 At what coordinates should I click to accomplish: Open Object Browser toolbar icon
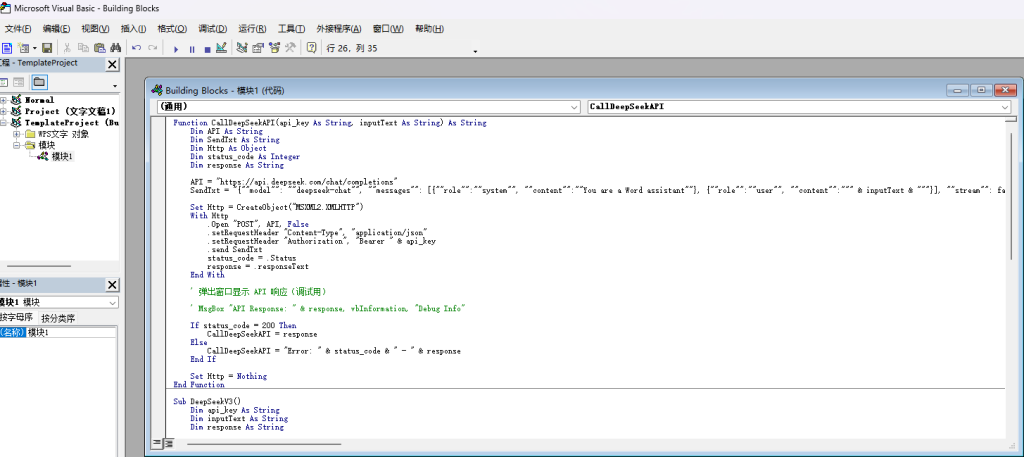pyautogui.click(x=274, y=48)
